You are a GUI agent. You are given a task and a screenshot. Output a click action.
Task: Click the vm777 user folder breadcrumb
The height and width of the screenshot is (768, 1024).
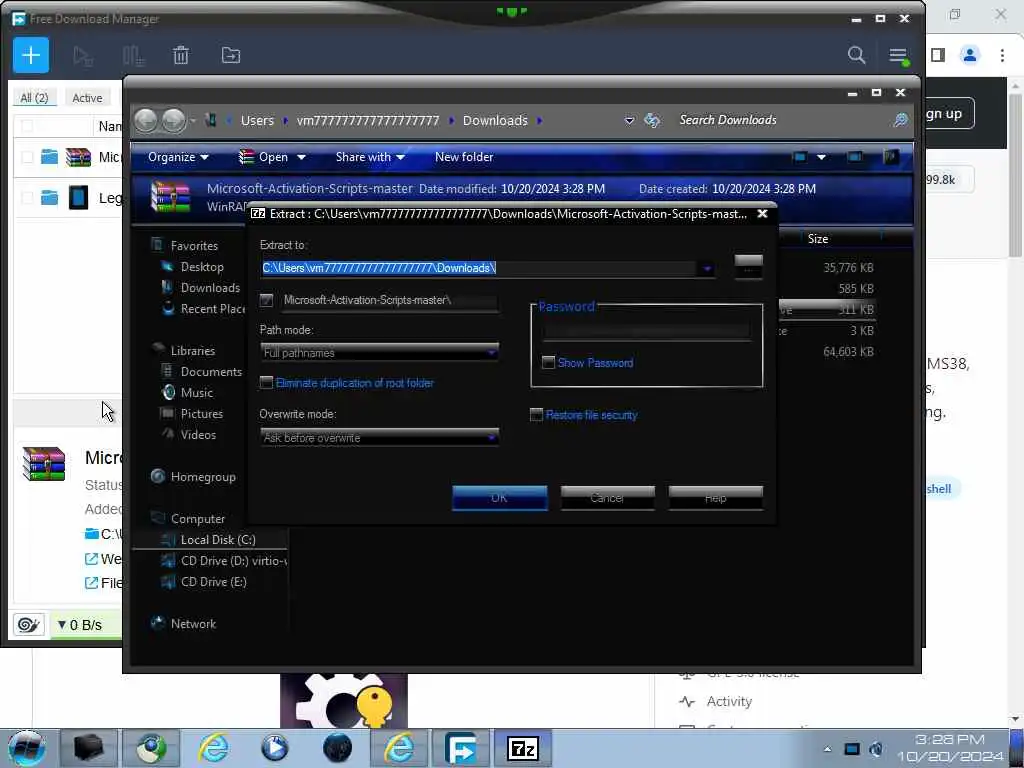click(368, 120)
